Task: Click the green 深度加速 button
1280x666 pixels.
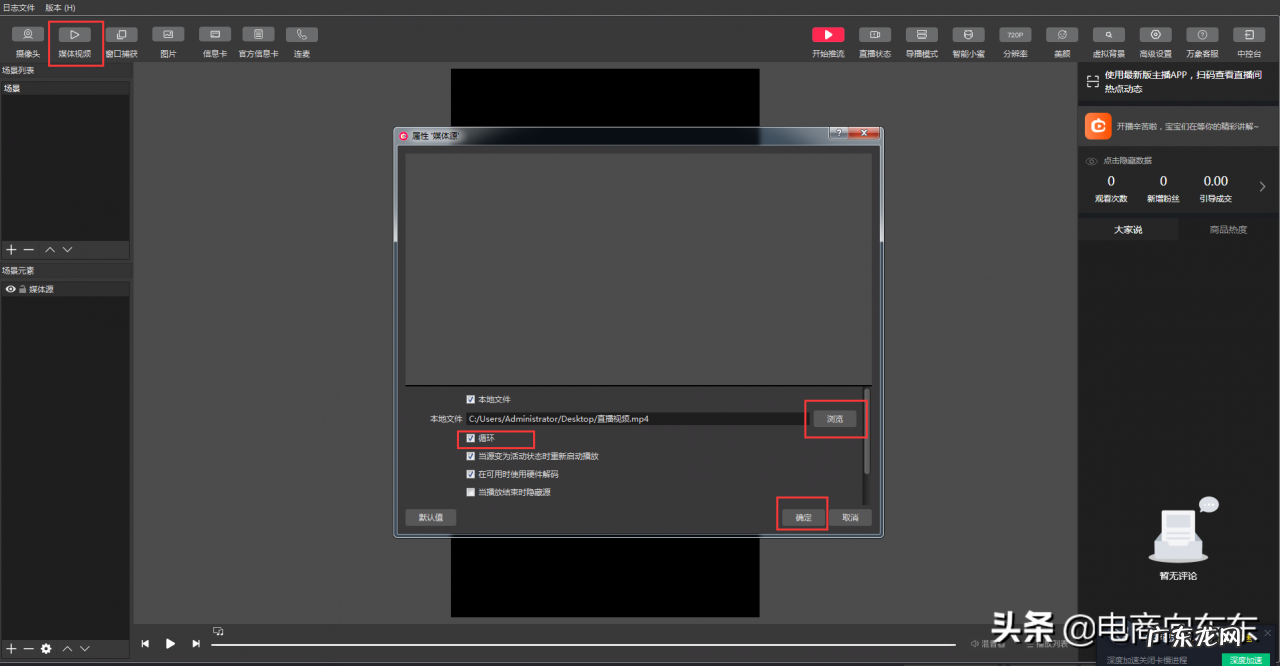Action: click(x=1245, y=660)
